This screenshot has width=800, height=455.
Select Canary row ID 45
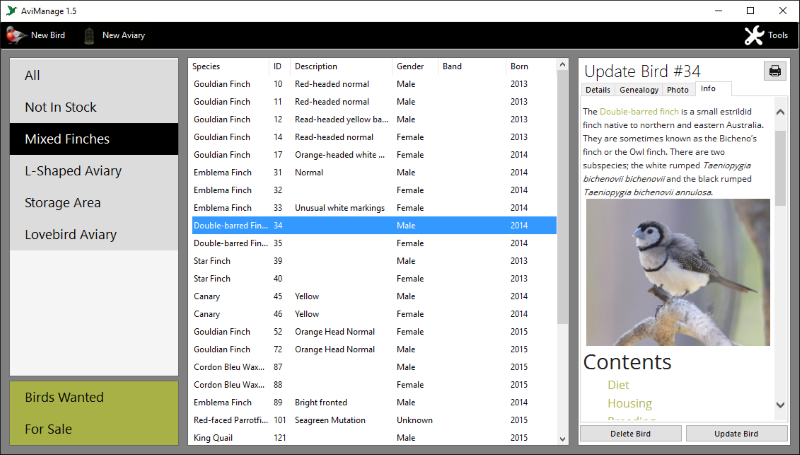[374, 296]
